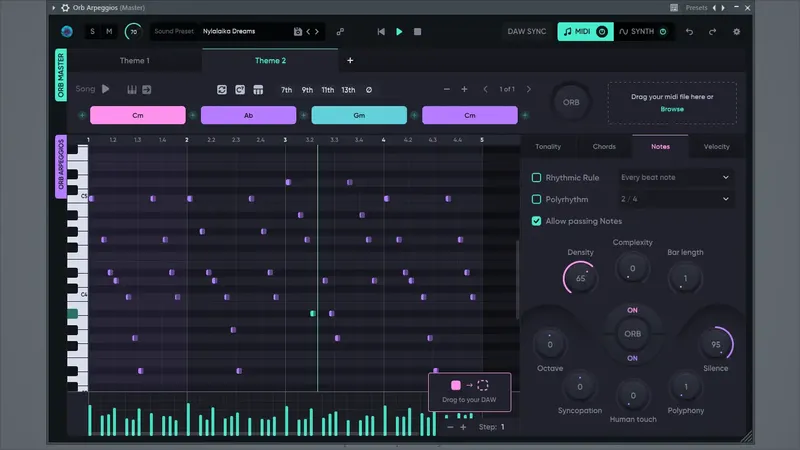Image resolution: width=800 pixels, height=450 pixels.
Task: Open the Tonality tab
Action: [x=548, y=146]
